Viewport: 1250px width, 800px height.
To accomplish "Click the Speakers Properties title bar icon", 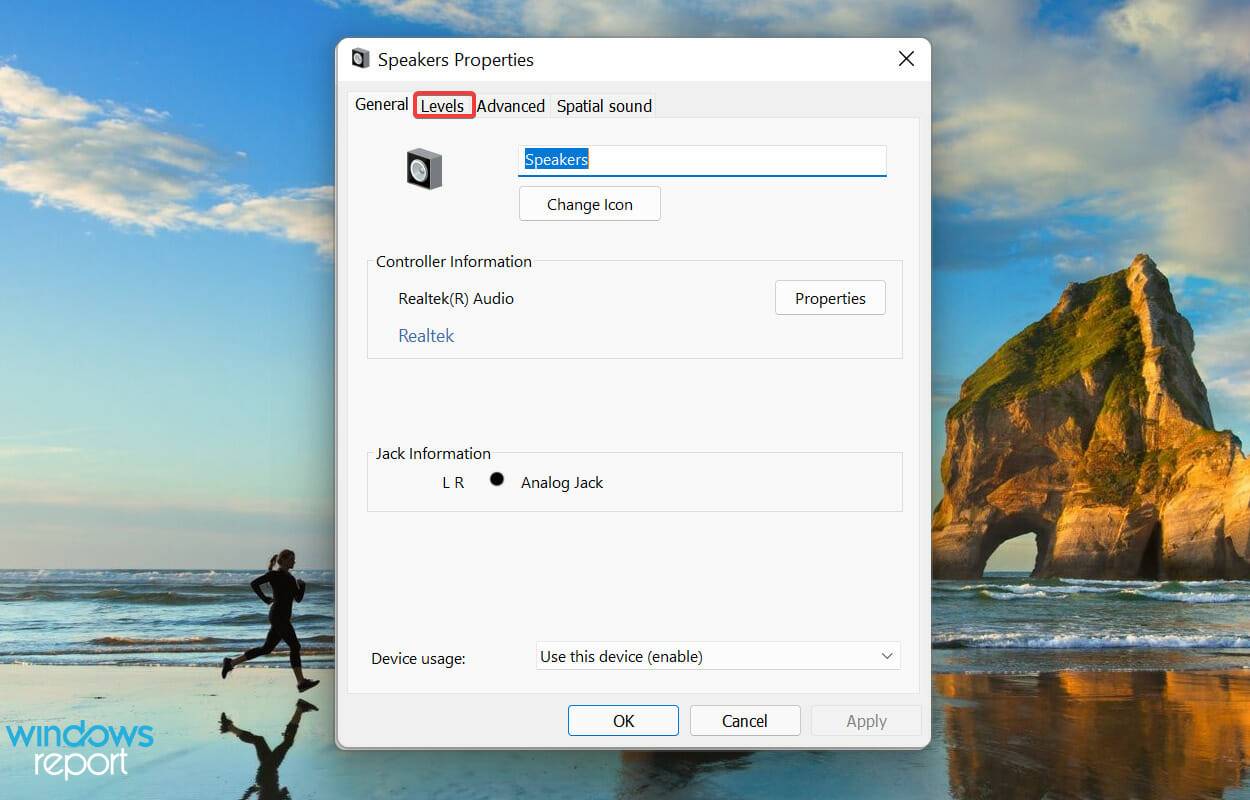I will point(360,59).
